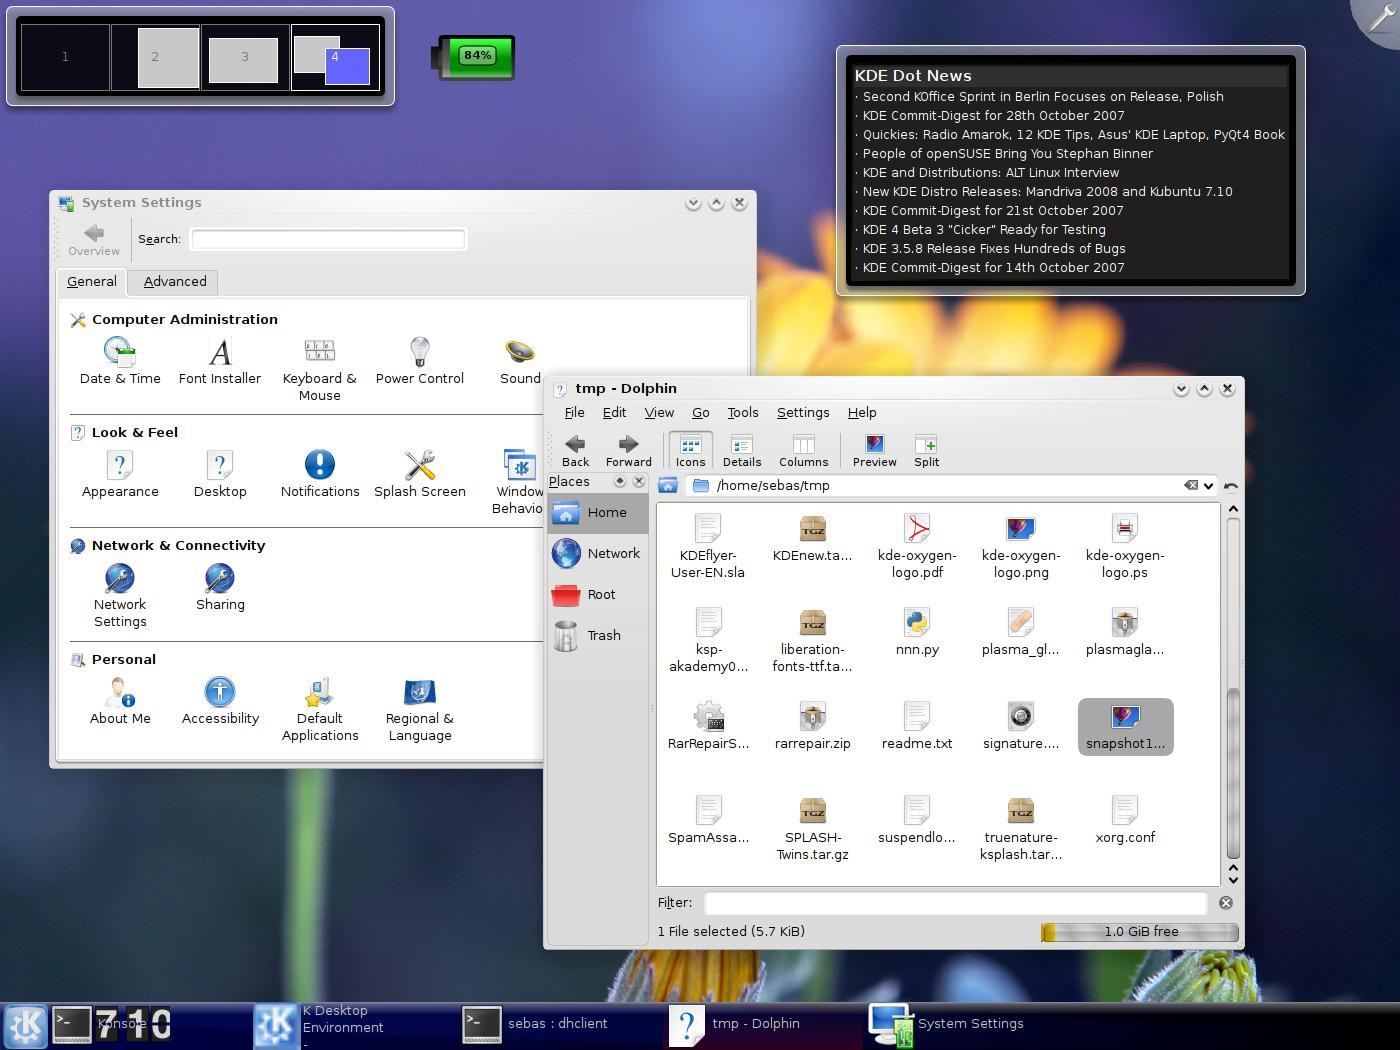Open Accessibility settings
The image size is (1400, 1050).
click(x=220, y=701)
